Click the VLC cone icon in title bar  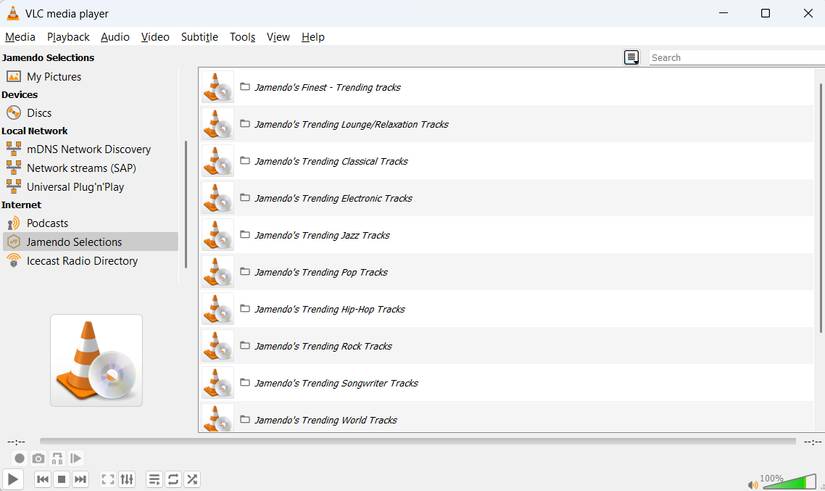click(x=13, y=13)
